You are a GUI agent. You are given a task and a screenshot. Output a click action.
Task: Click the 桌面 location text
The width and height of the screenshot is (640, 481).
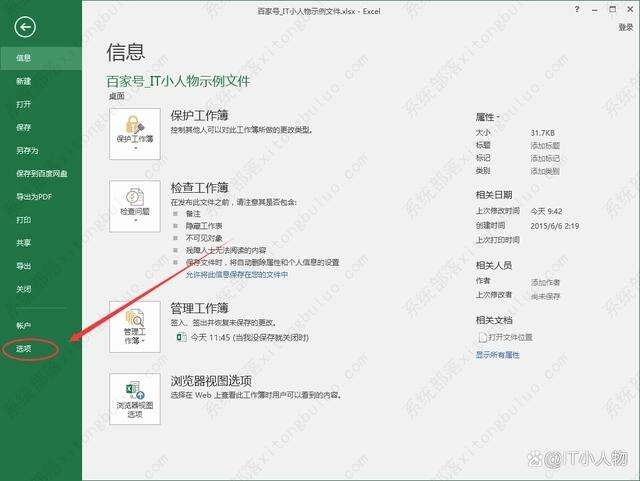click(116, 96)
